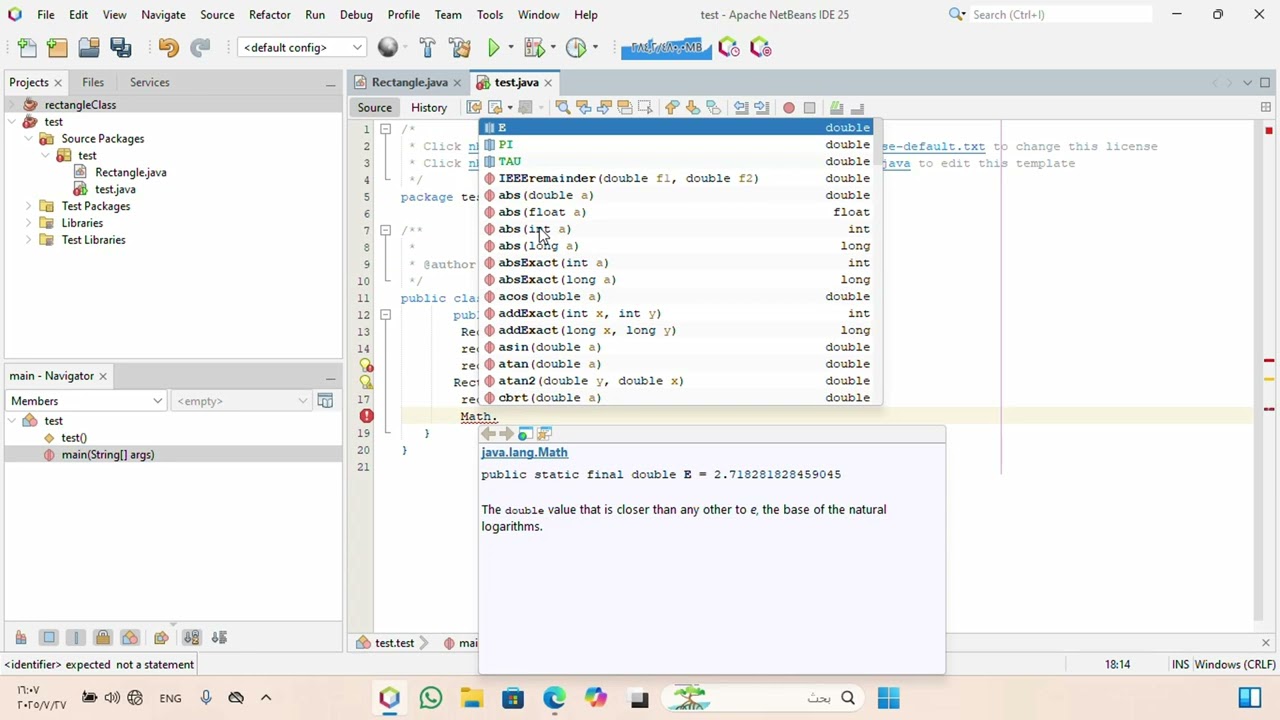This screenshot has width=1280, height=720.
Task: Switch to the Services tab
Action: click(x=149, y=82)
